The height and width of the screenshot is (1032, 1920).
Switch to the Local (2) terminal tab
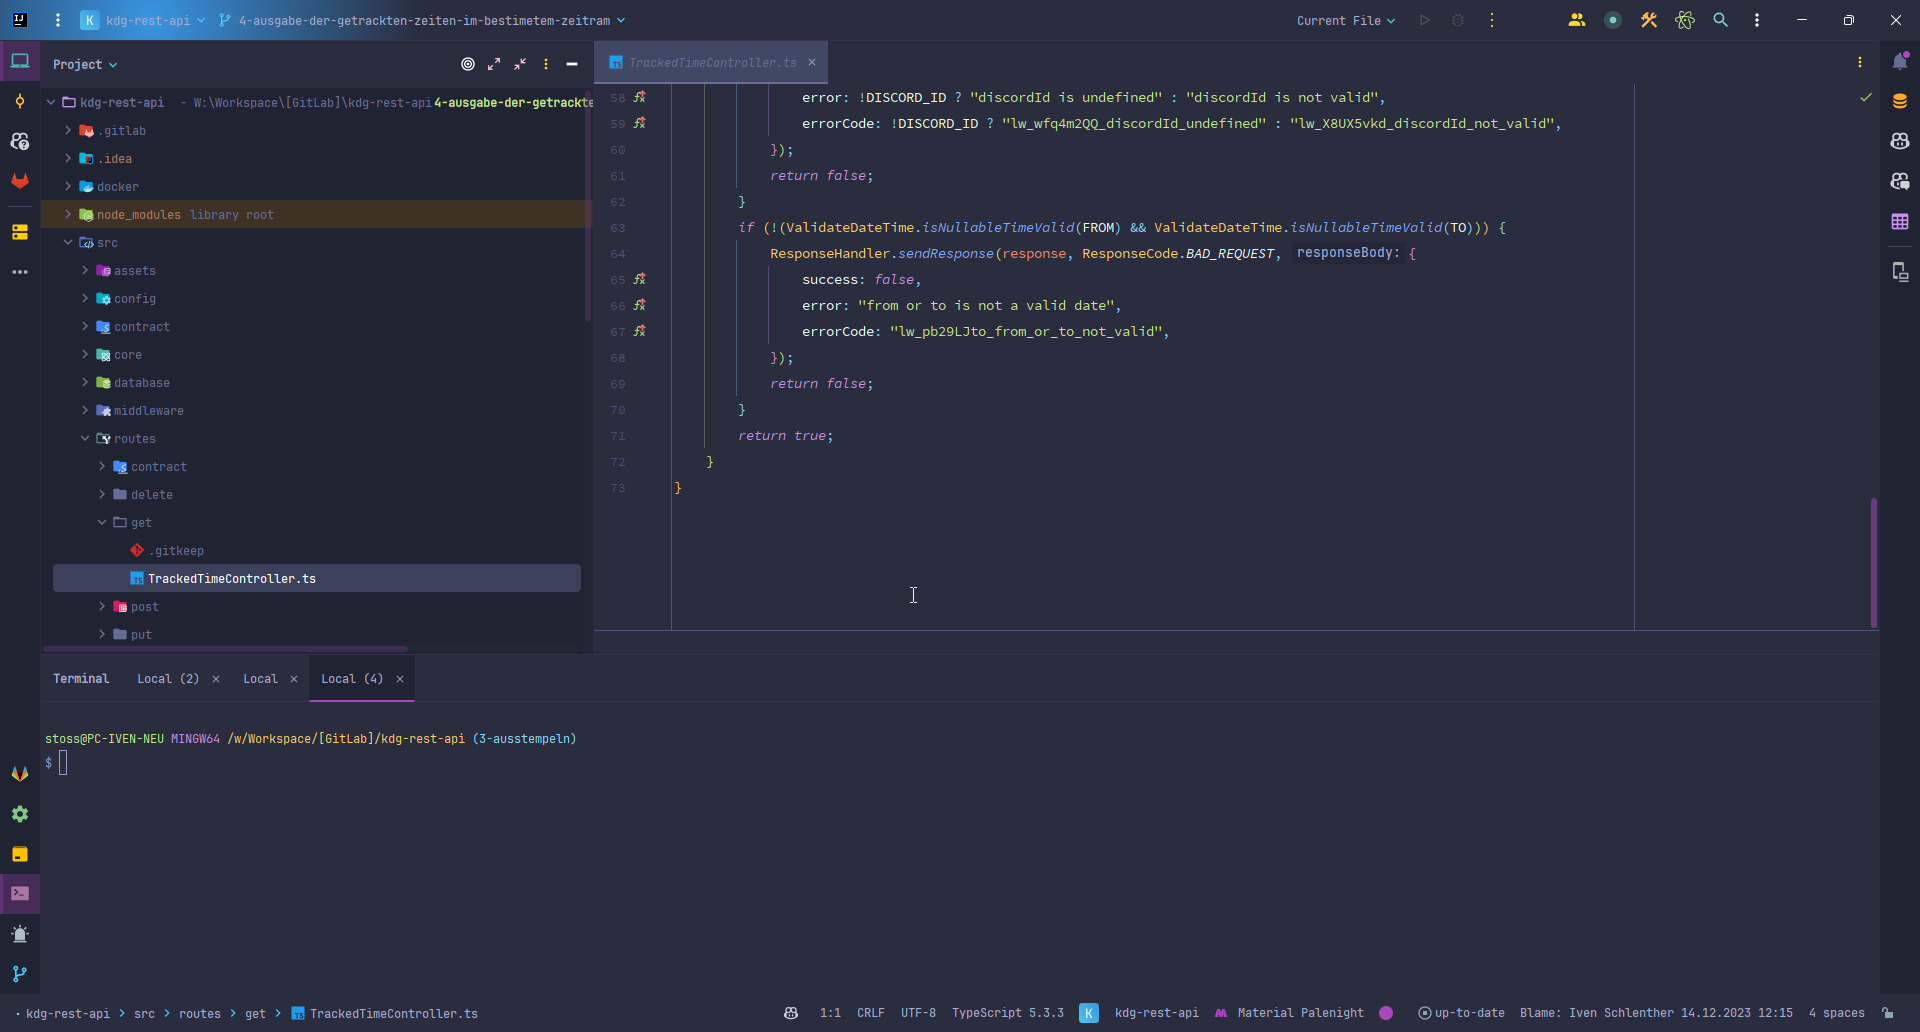pos(168,679)
